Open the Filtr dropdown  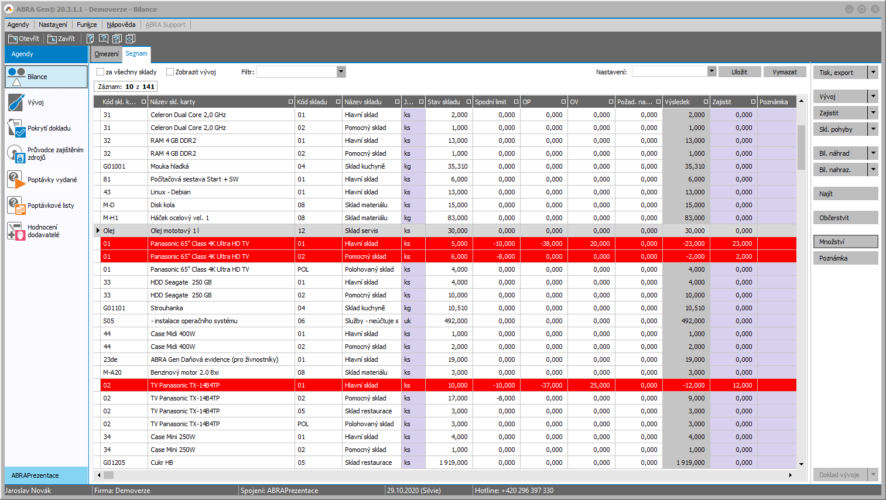341,72
